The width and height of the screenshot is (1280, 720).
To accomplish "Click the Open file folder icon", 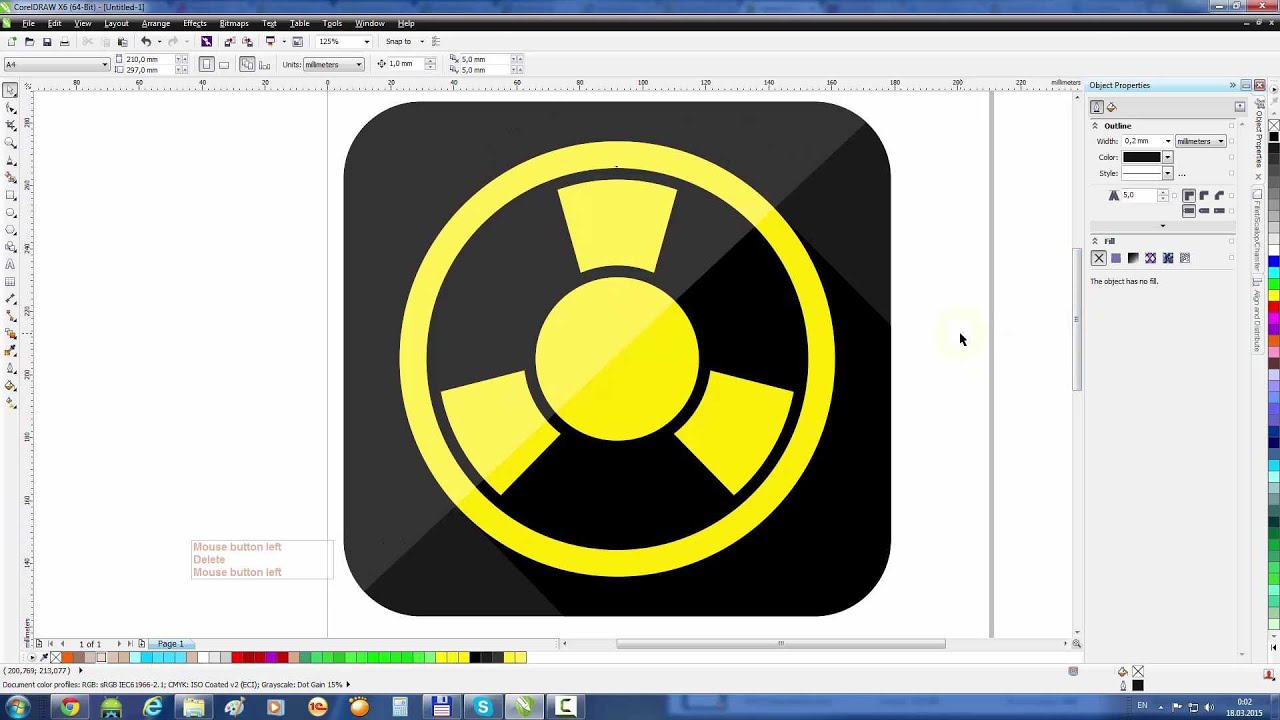I will (29, 42).
